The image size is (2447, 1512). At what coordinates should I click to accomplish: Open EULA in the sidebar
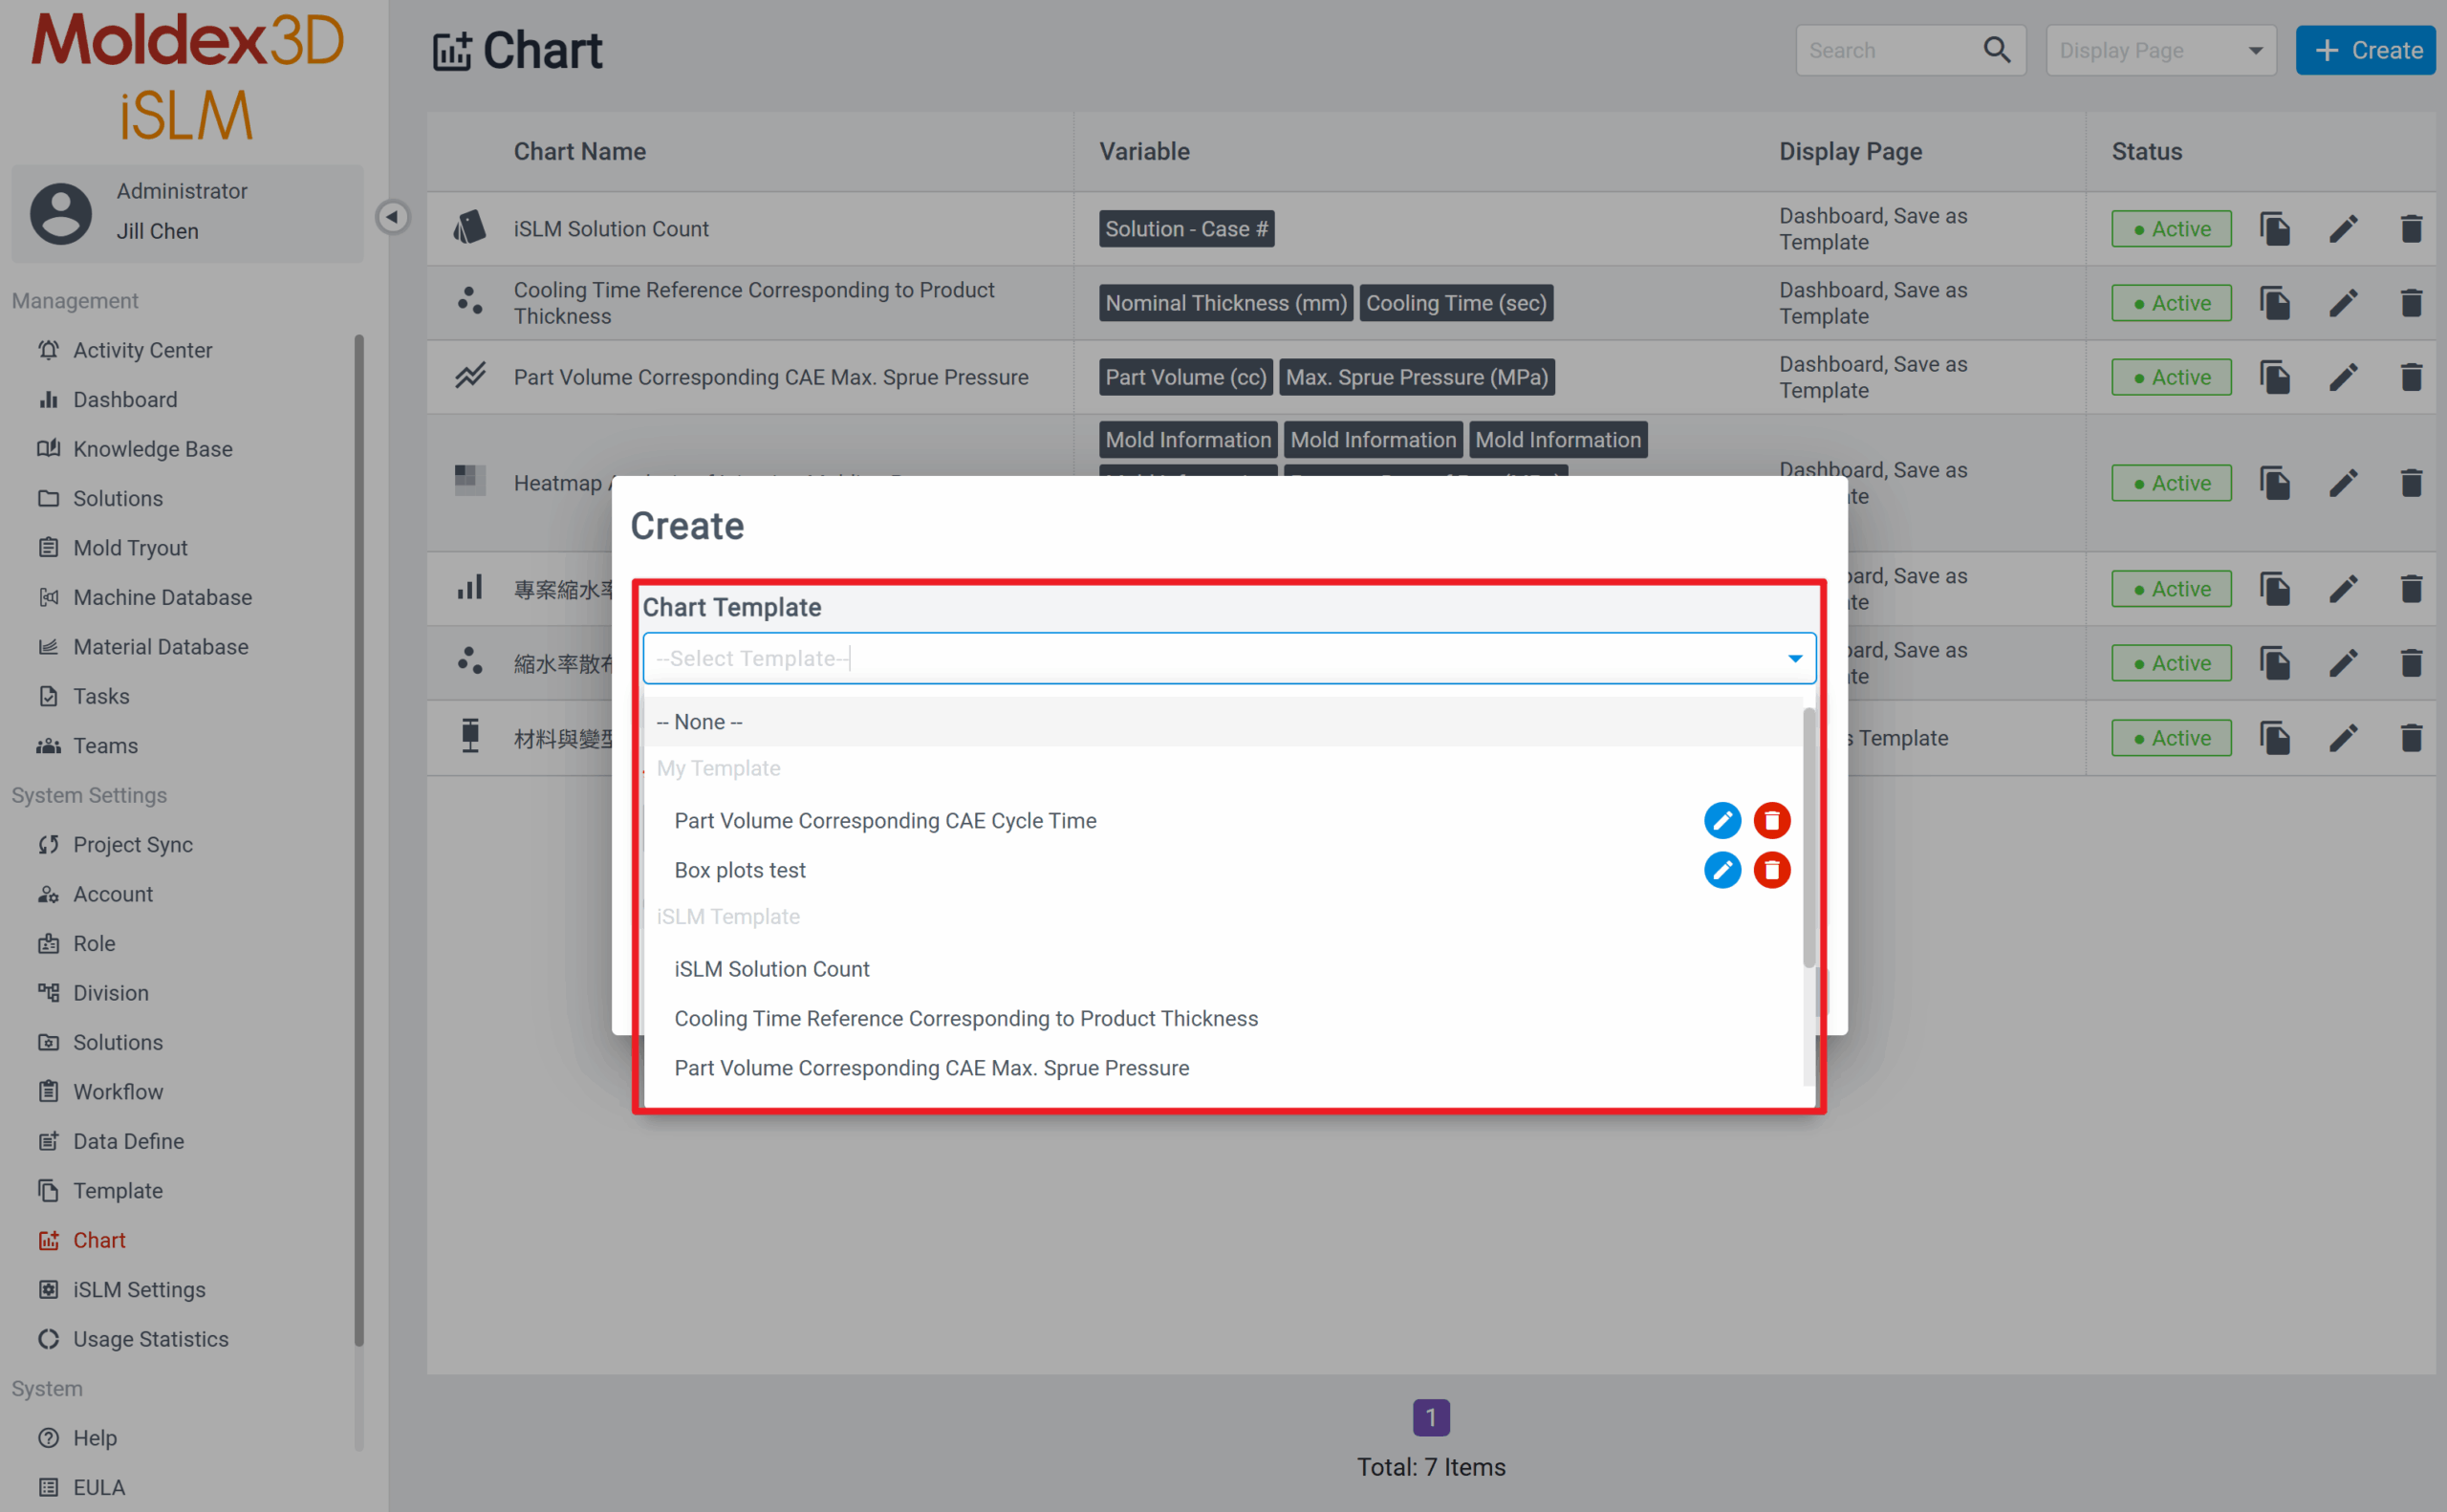point(99,1488)
